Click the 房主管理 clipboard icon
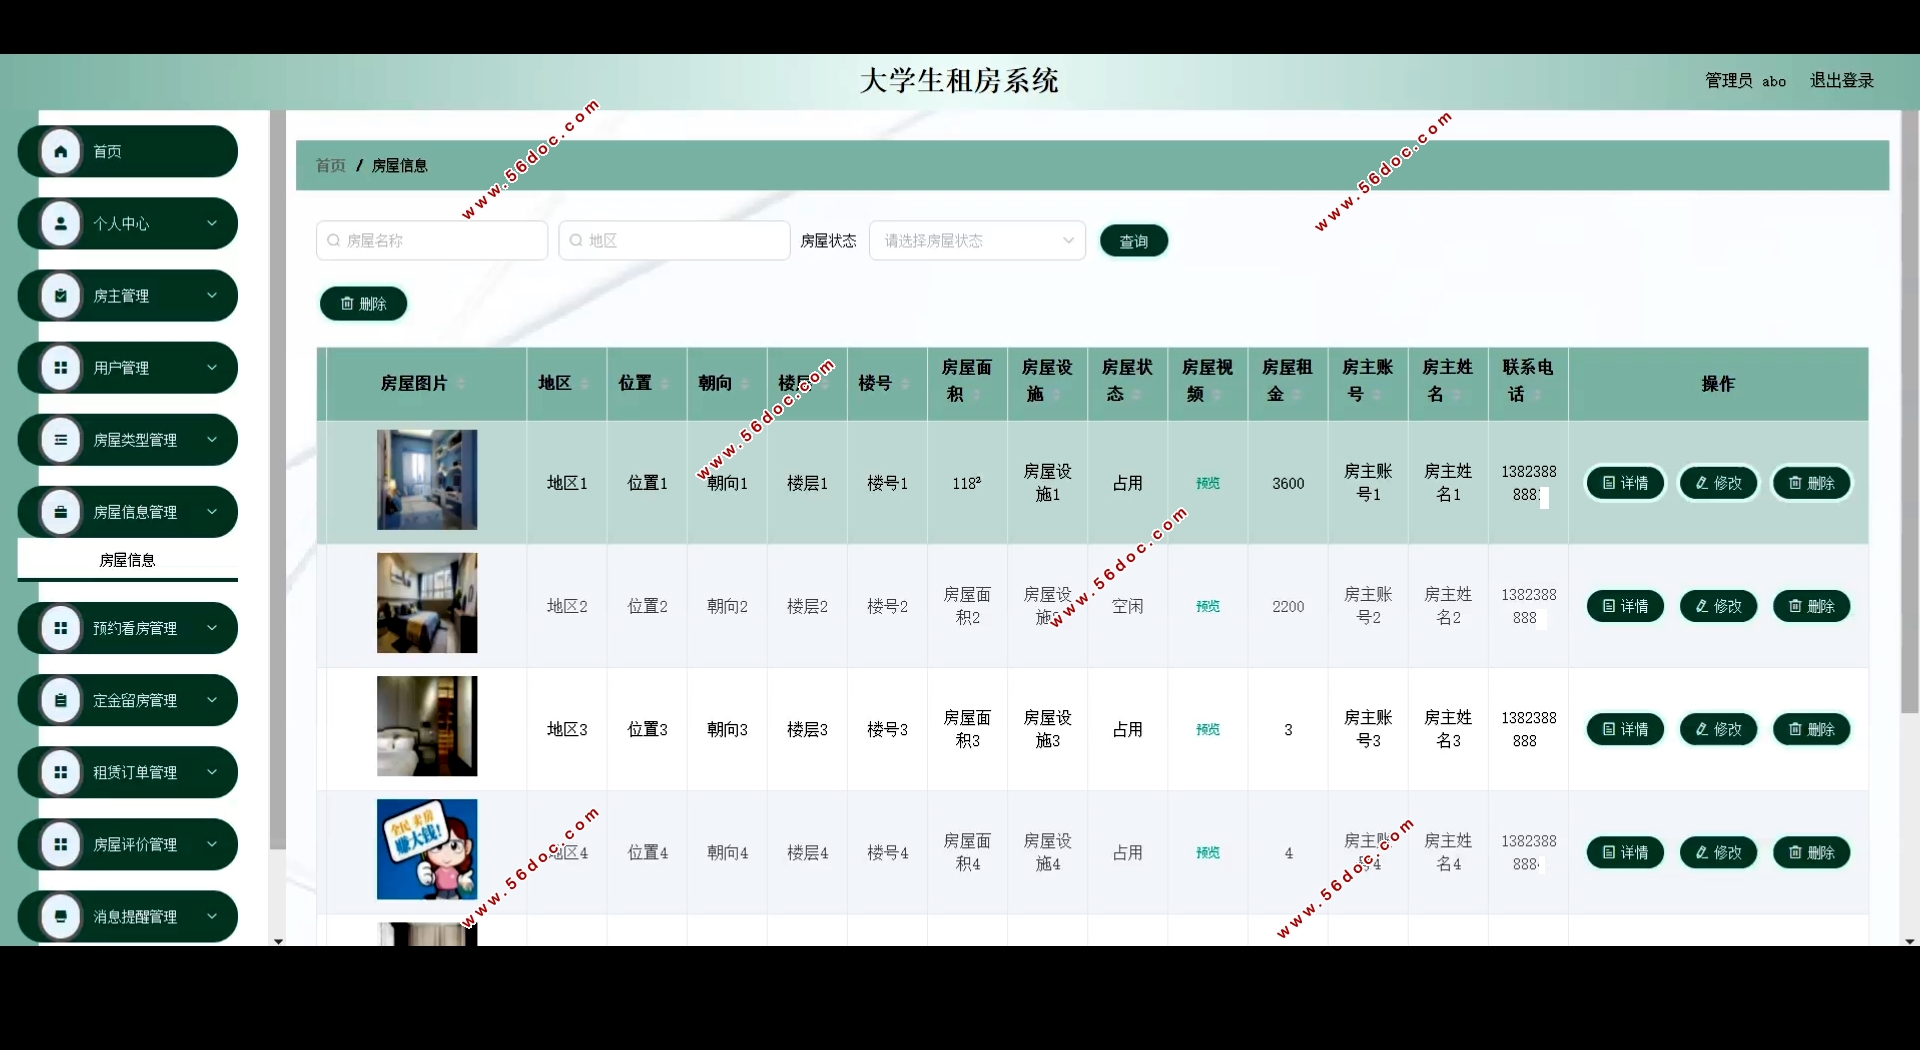The height and width of the screenshot is (1050, 1920). pyautogui.click(x=61, y=296)
